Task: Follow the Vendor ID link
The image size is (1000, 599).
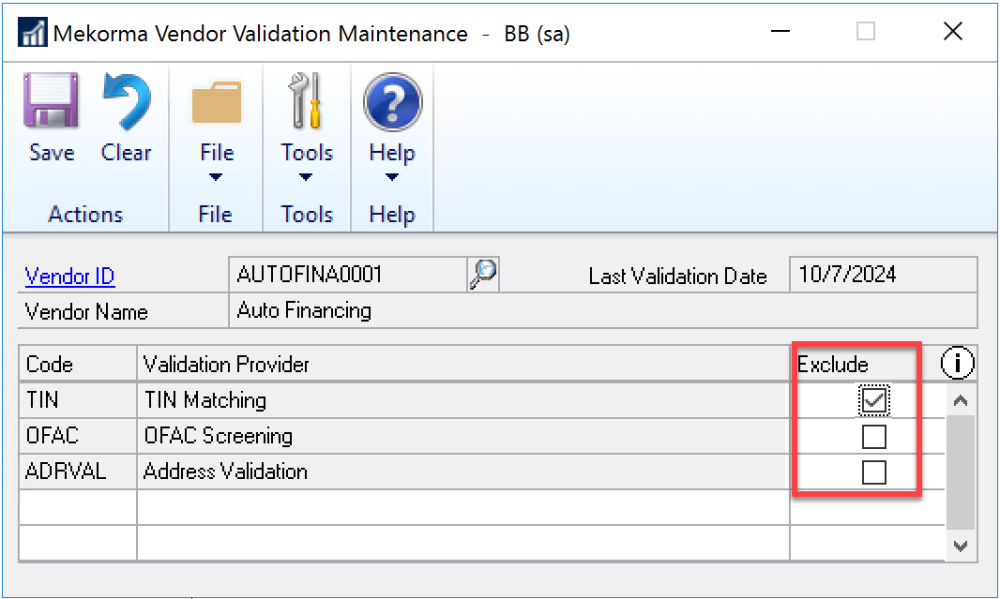Action: tap(70, 277)
